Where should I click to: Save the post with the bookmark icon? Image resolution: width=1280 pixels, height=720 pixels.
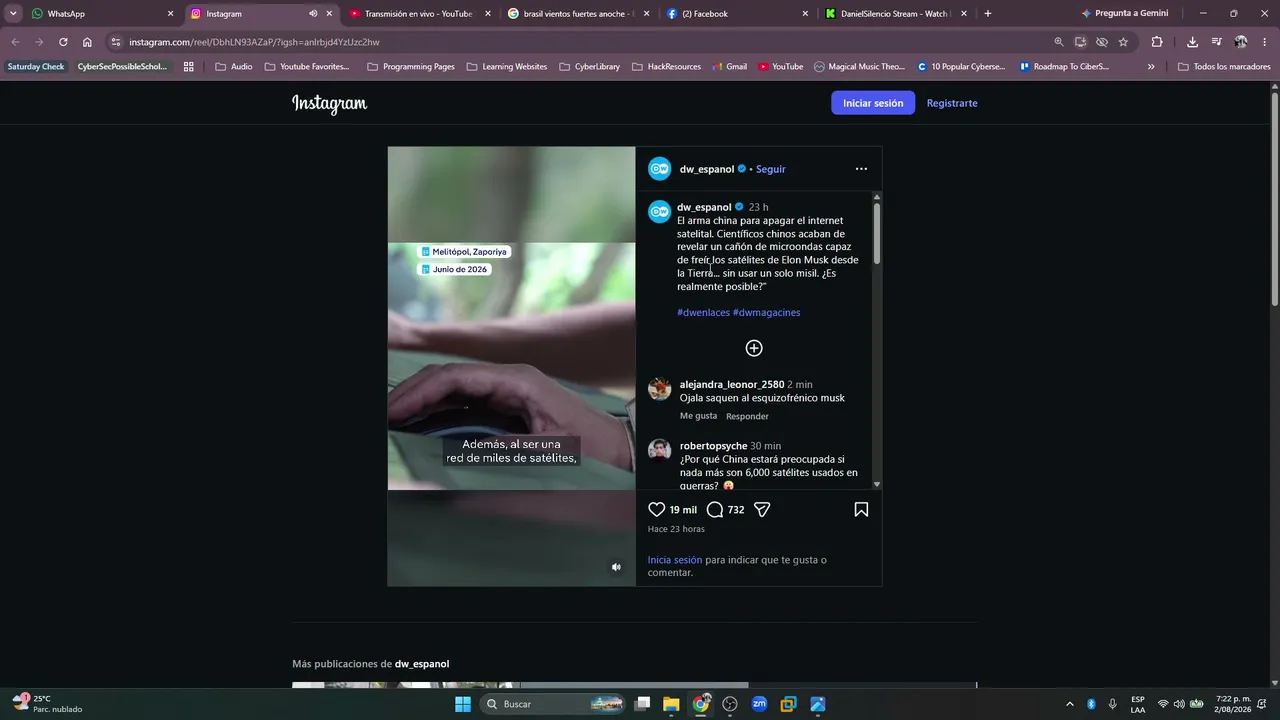coord(861,509)
